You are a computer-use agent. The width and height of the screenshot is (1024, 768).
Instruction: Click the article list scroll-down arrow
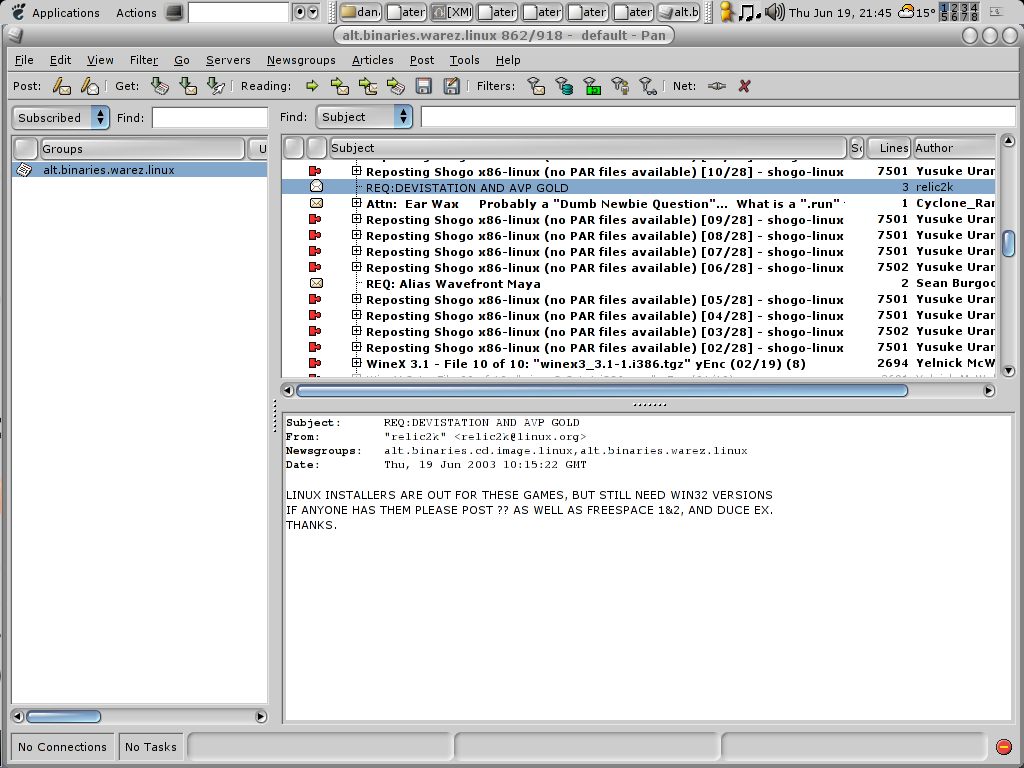pyautogui.click(x=1008, y=371)
